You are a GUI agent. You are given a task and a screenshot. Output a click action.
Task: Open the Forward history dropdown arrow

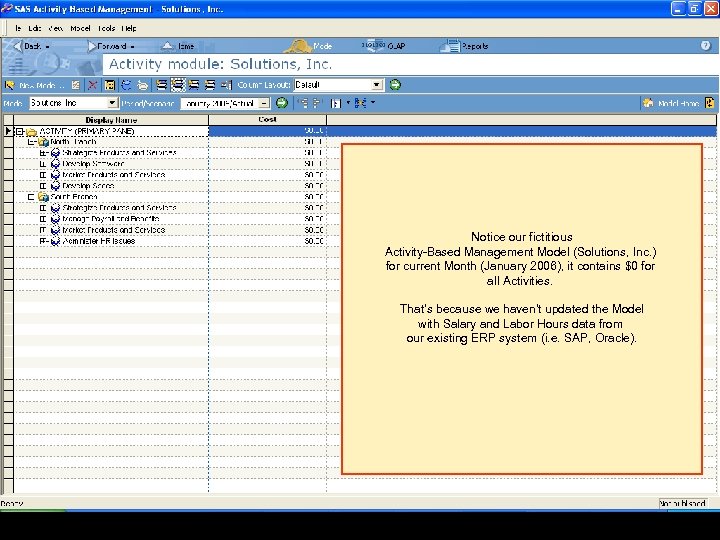tap(132, 46)
